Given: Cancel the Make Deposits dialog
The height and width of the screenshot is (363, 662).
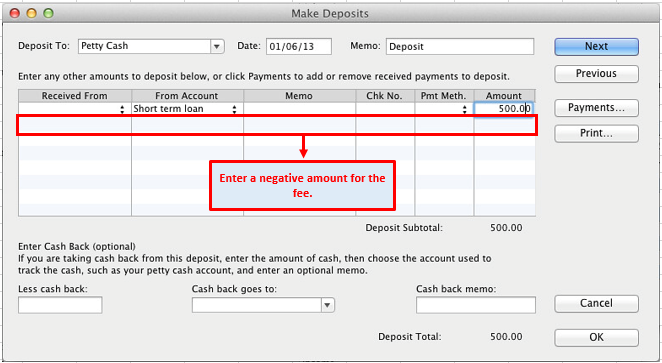Looking at the screenshot, I should [596, 303].
